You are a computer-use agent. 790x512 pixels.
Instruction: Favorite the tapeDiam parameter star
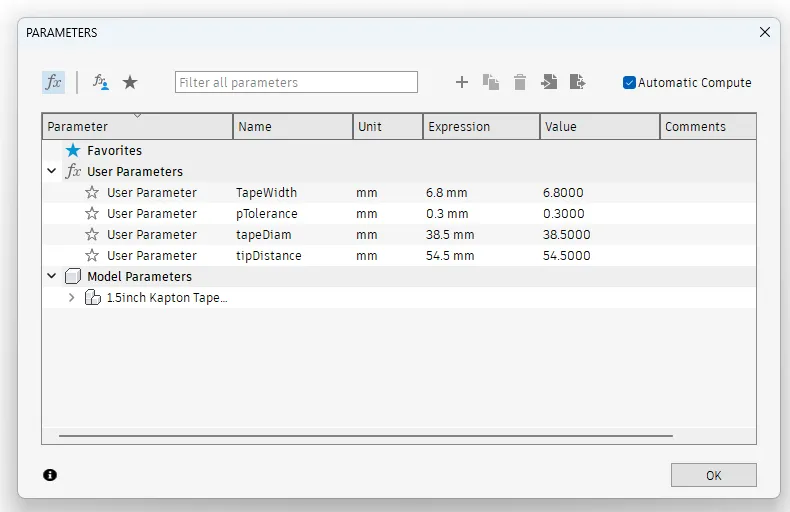tap(92, 234)
